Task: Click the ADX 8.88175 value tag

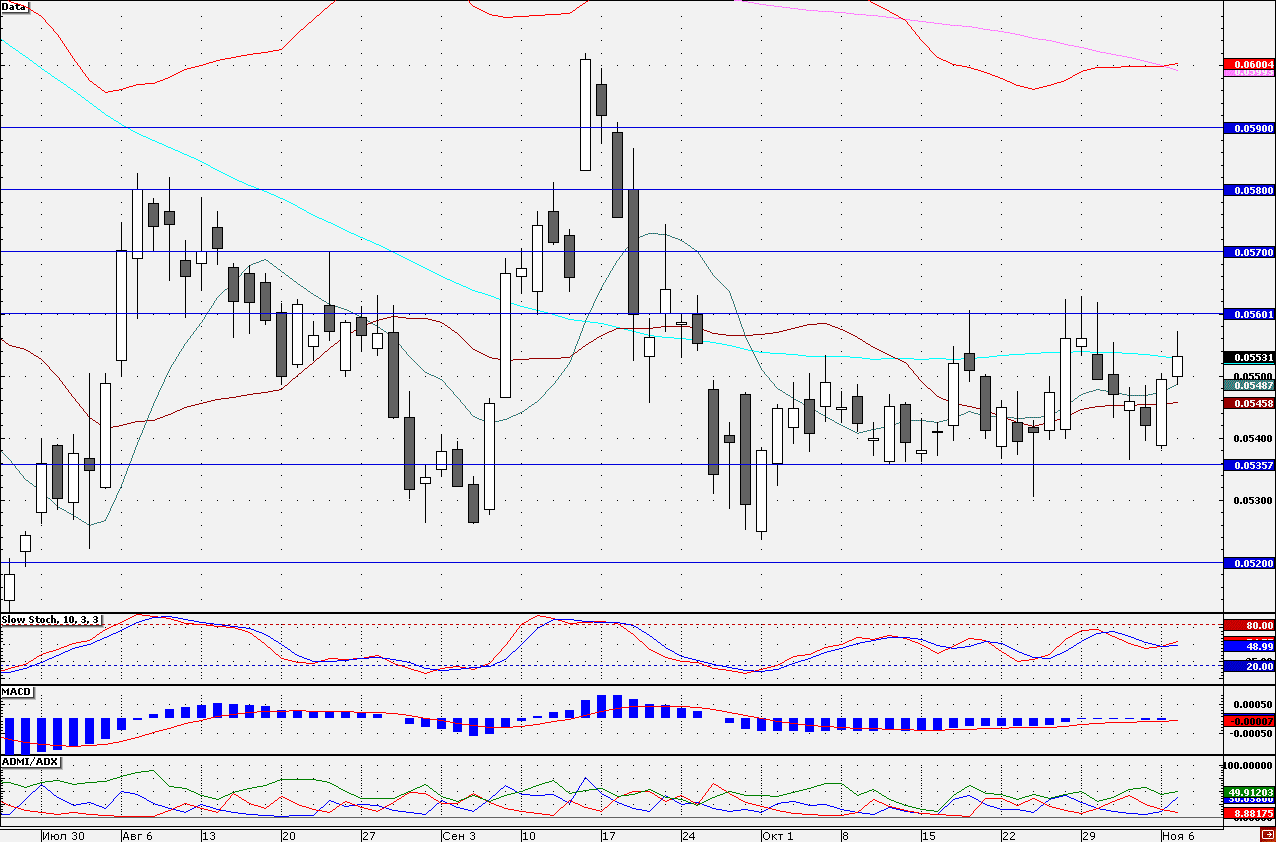Action: (x=1250, y=814)
